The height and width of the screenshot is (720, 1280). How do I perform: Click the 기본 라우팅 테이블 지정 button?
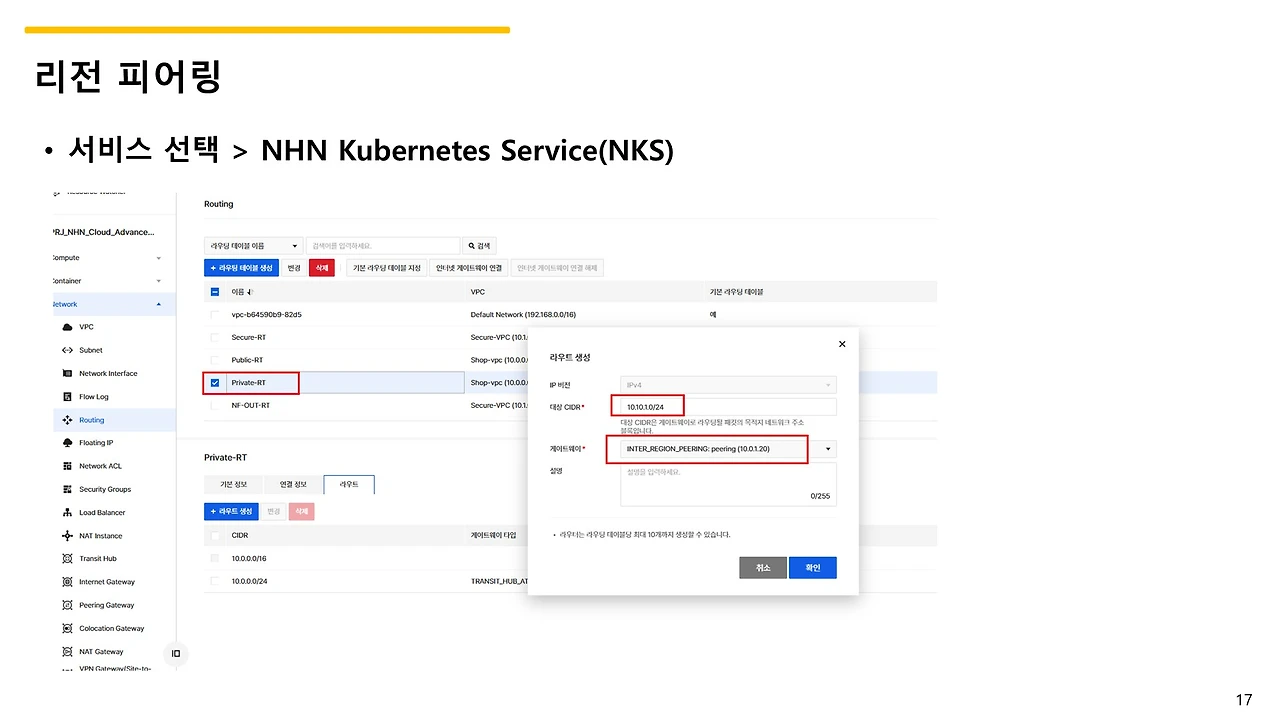(386, 268)
